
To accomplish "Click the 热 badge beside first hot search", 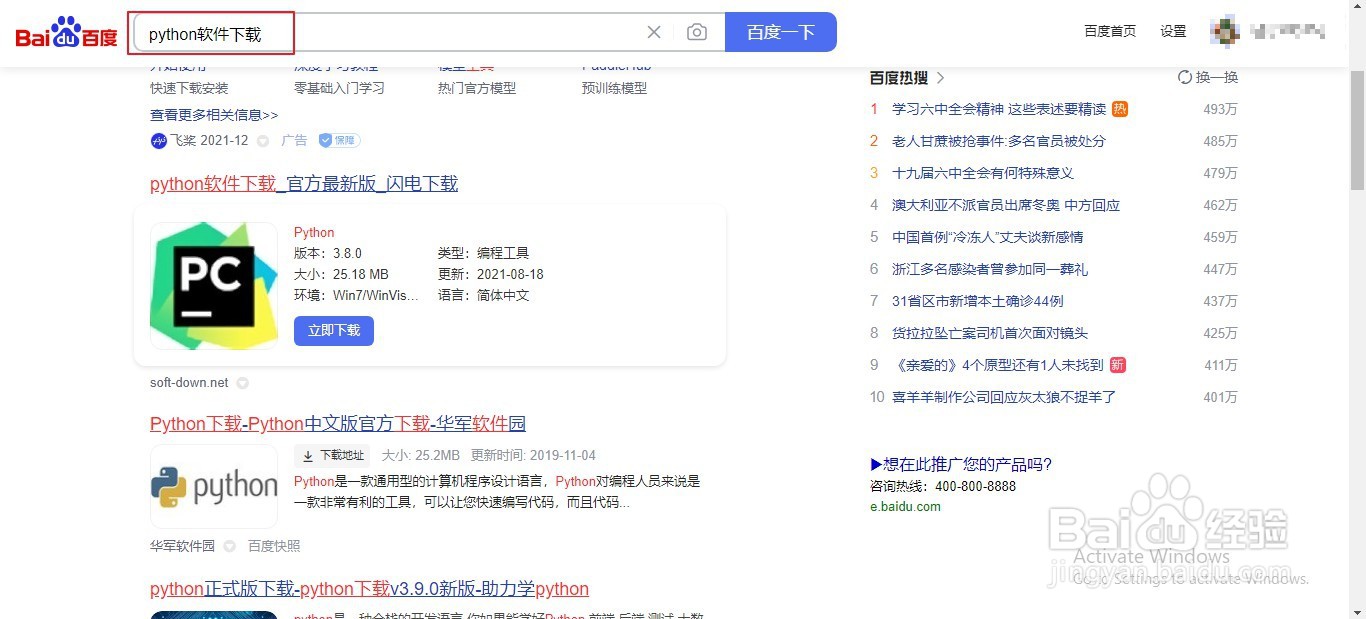I will pyautogui.click(x=1120, y=109).
